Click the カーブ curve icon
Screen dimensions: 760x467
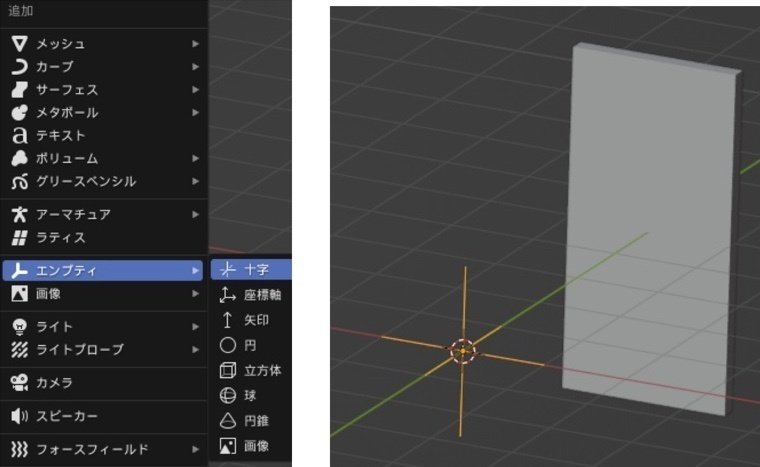pos(19,66)
